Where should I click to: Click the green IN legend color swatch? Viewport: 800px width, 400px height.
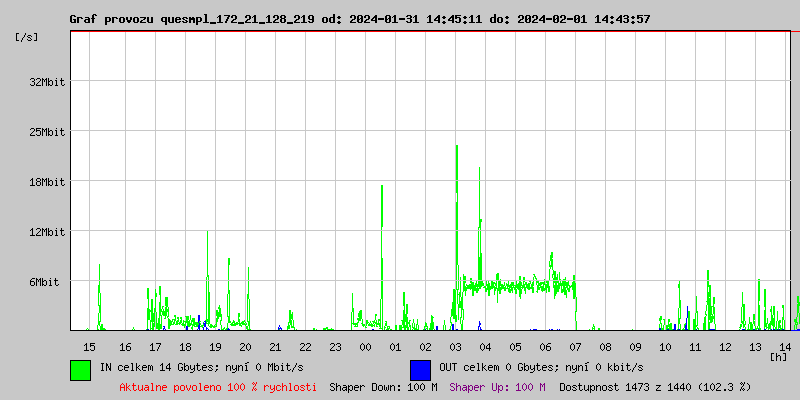point(80,369)
